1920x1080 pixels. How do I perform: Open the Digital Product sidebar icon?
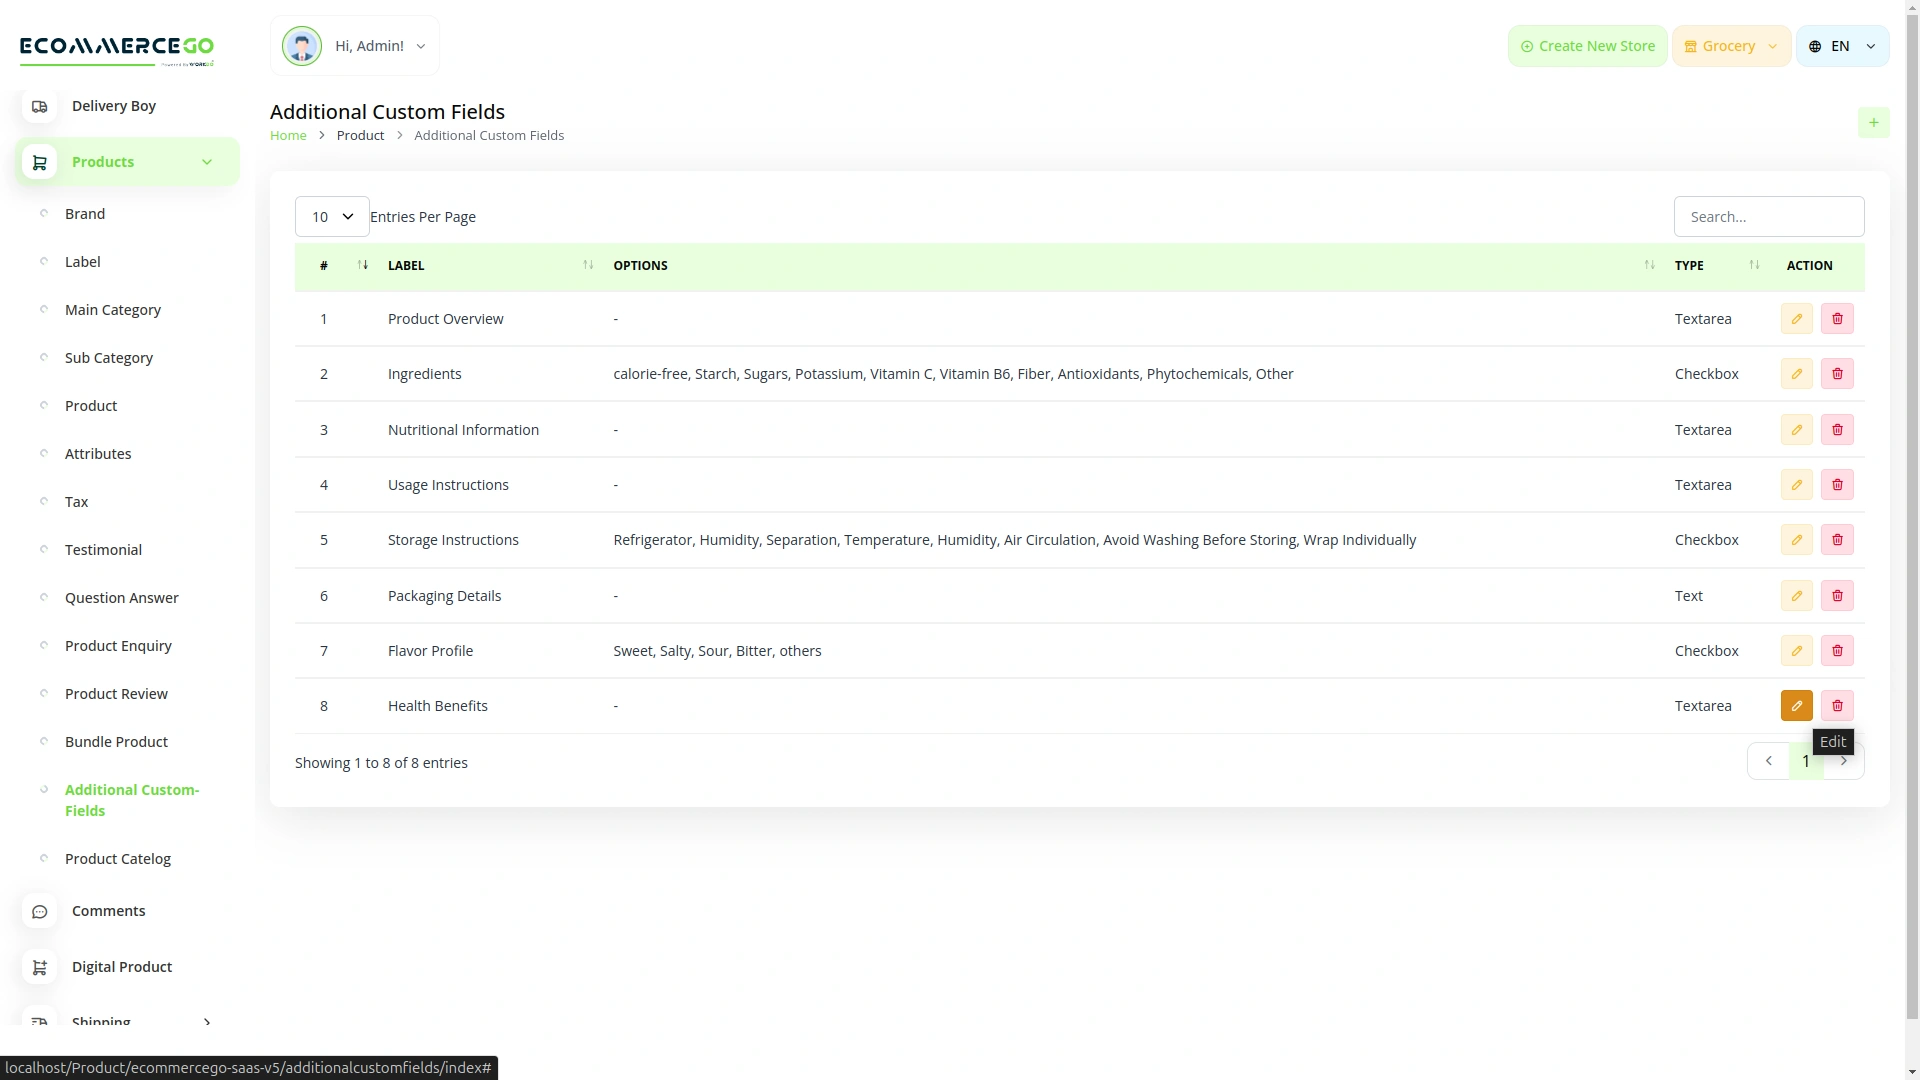40,967
